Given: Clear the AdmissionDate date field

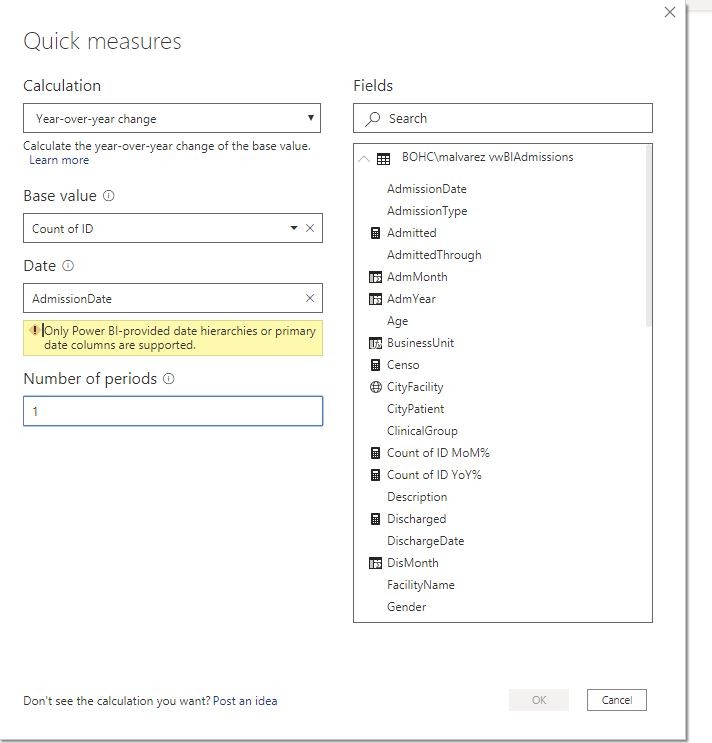Looking at the screenshot, I should click(x=310, y=298).
